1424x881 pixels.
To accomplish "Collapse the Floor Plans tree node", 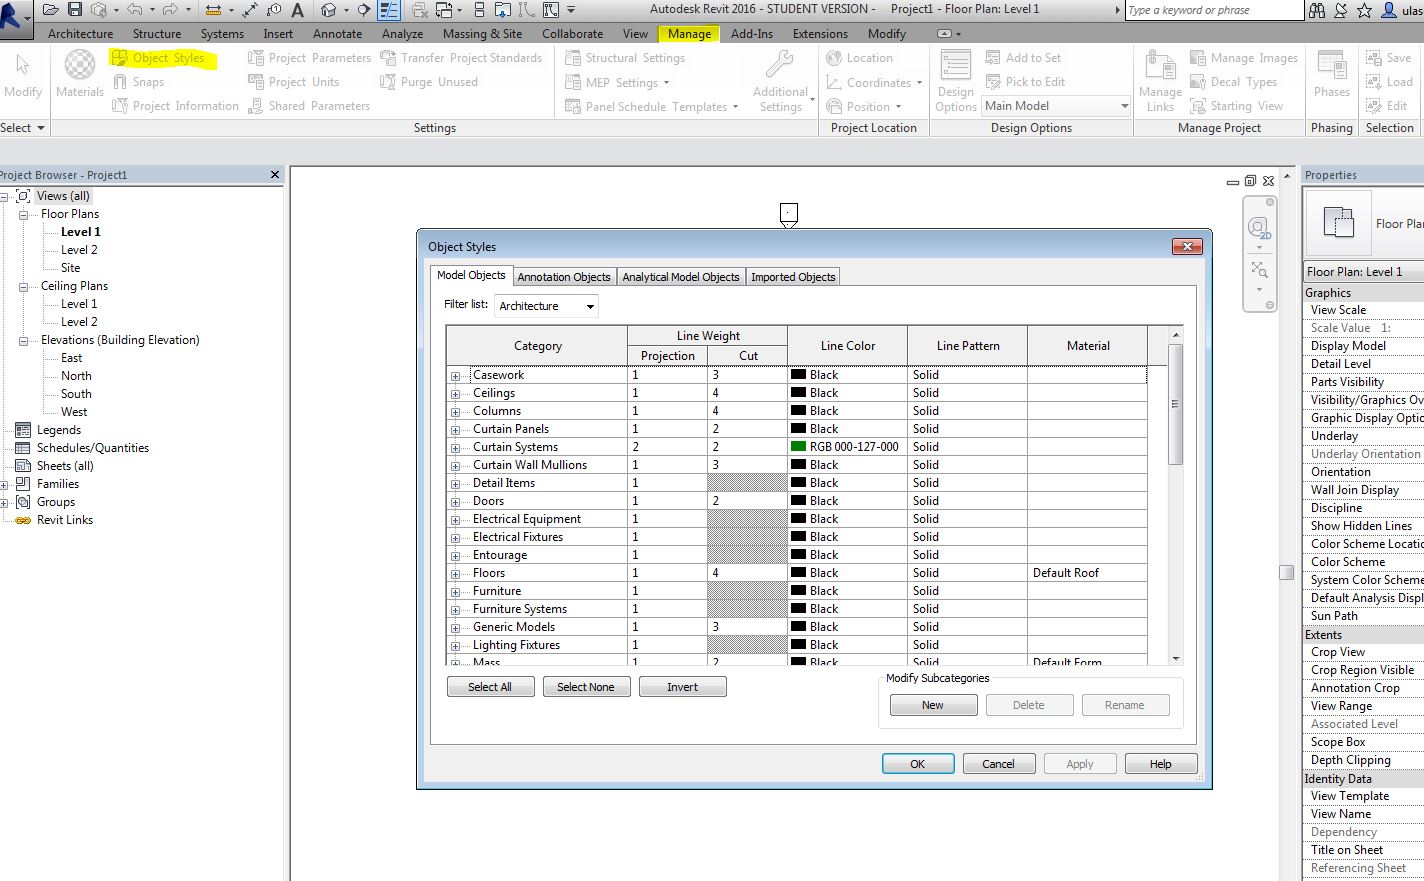I will [x=23, y=214].
